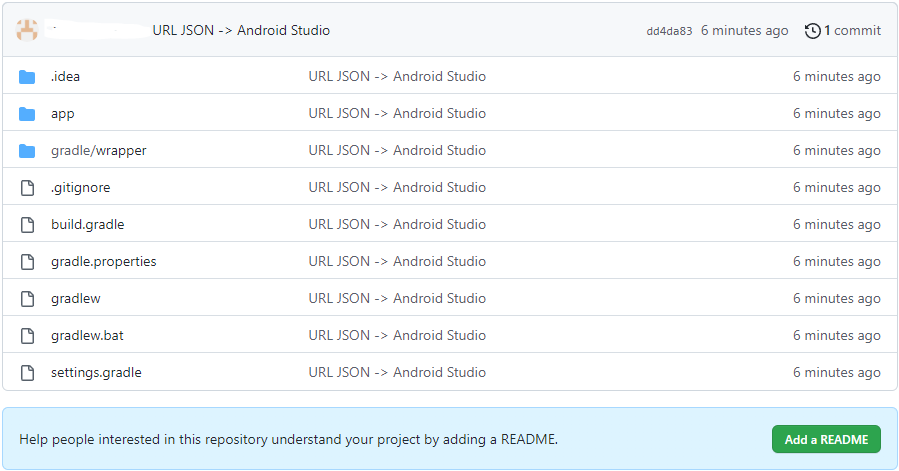Image resolution: width=899 pixels, height=471 pixels.
Task: Click 6 minutes ago in .gitignore row
Action: [837, 188]
